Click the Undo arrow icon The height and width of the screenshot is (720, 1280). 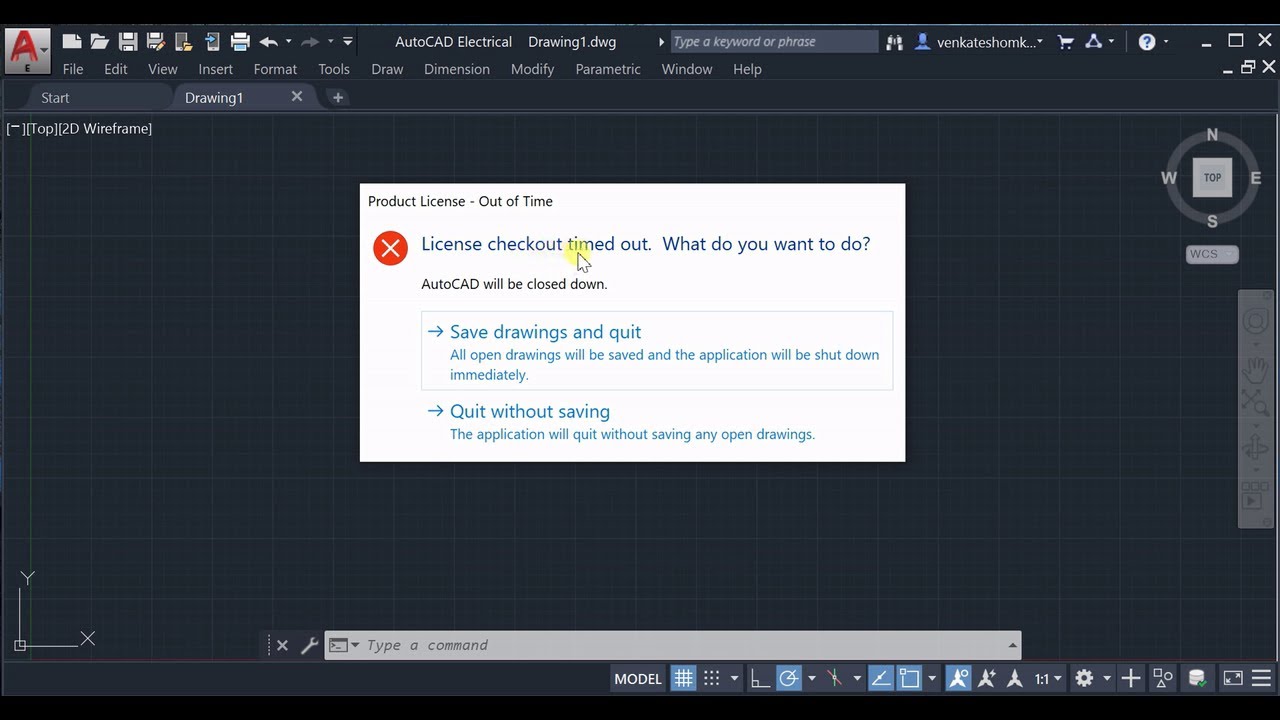[x=268, y=42]
